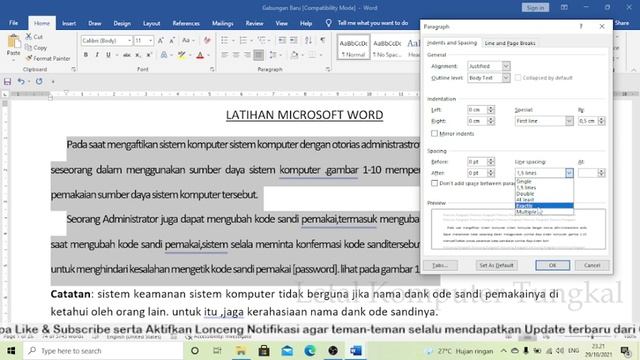The image size is (640, 360).
Task: Click OK in Paragraph dialog
Action: 552,265
